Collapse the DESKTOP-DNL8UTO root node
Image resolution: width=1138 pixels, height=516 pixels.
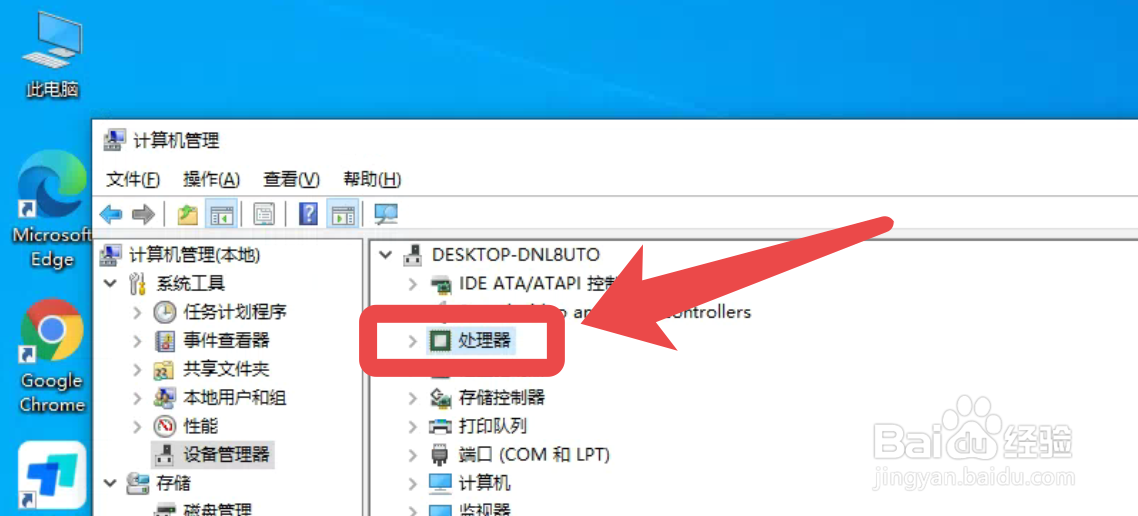(x=387, y=255)
